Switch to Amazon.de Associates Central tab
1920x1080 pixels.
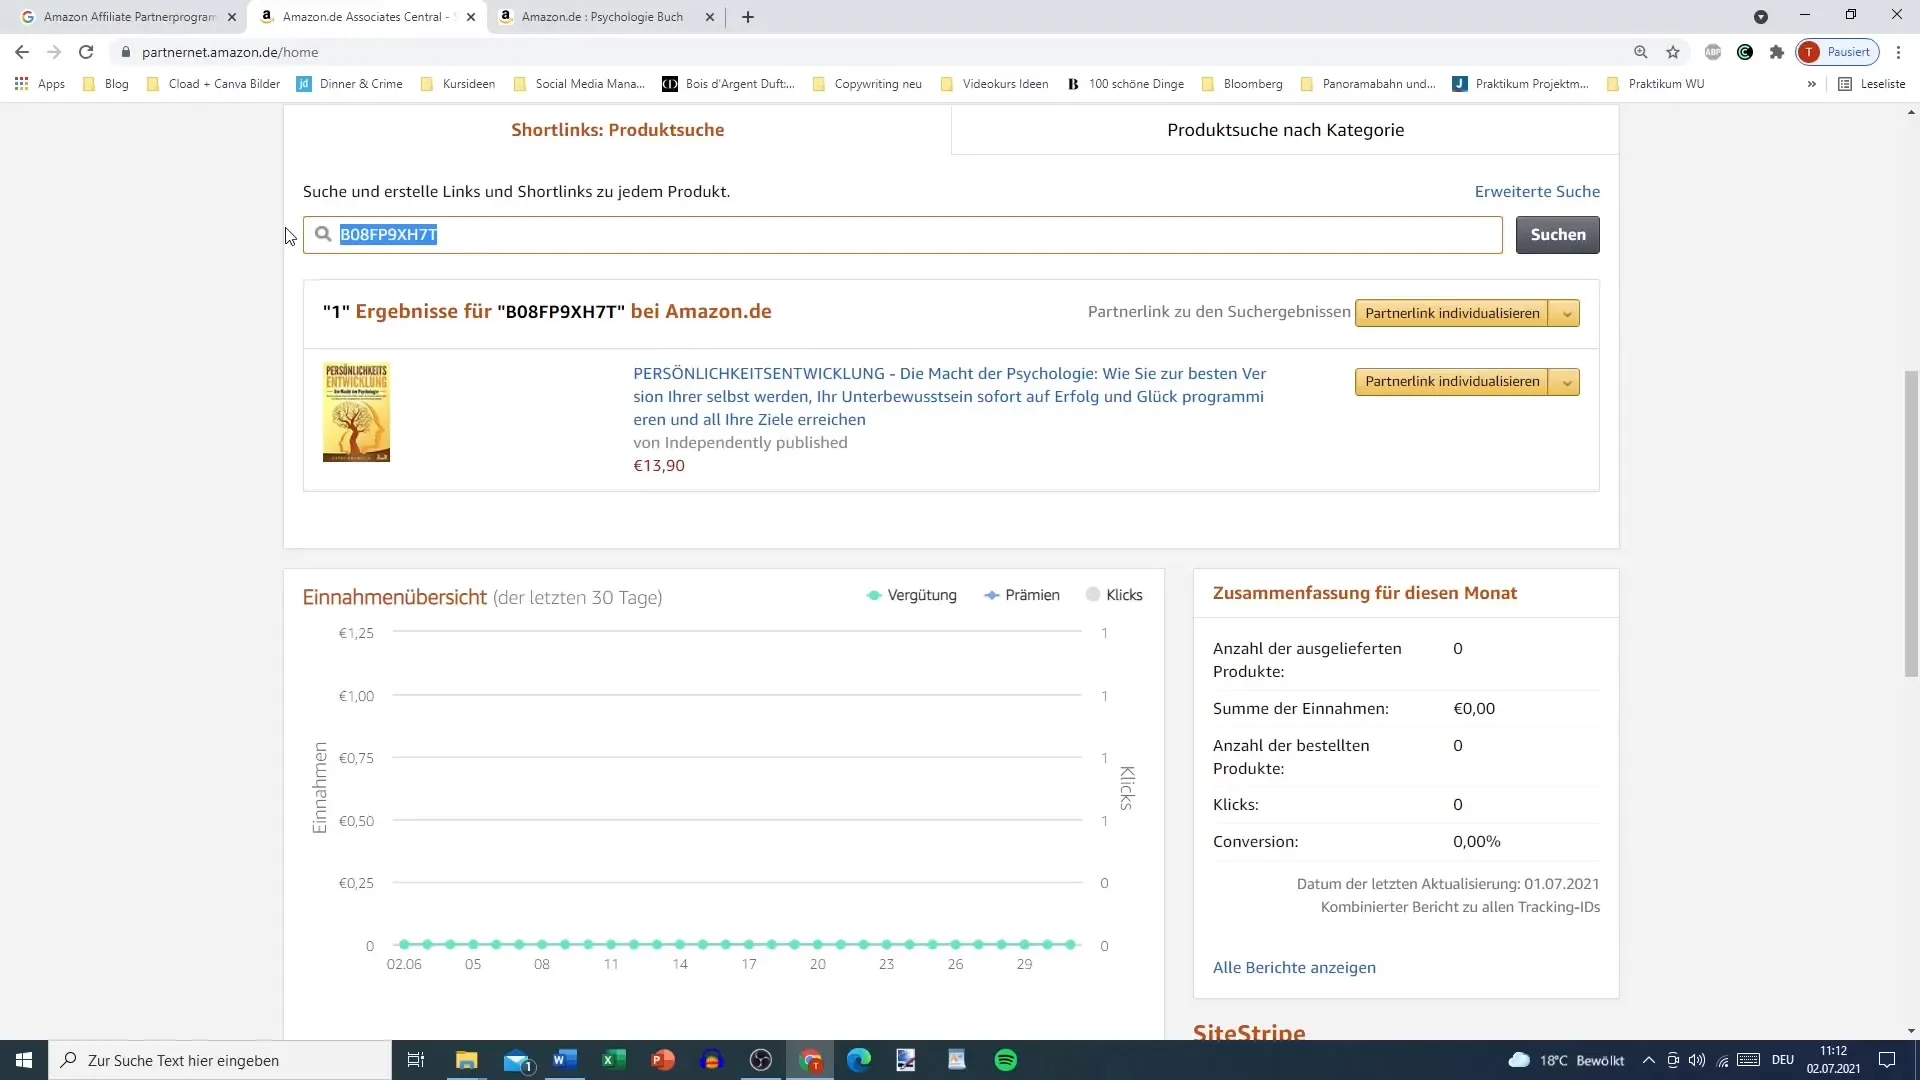pyautogui.click(x=365, y=17)
